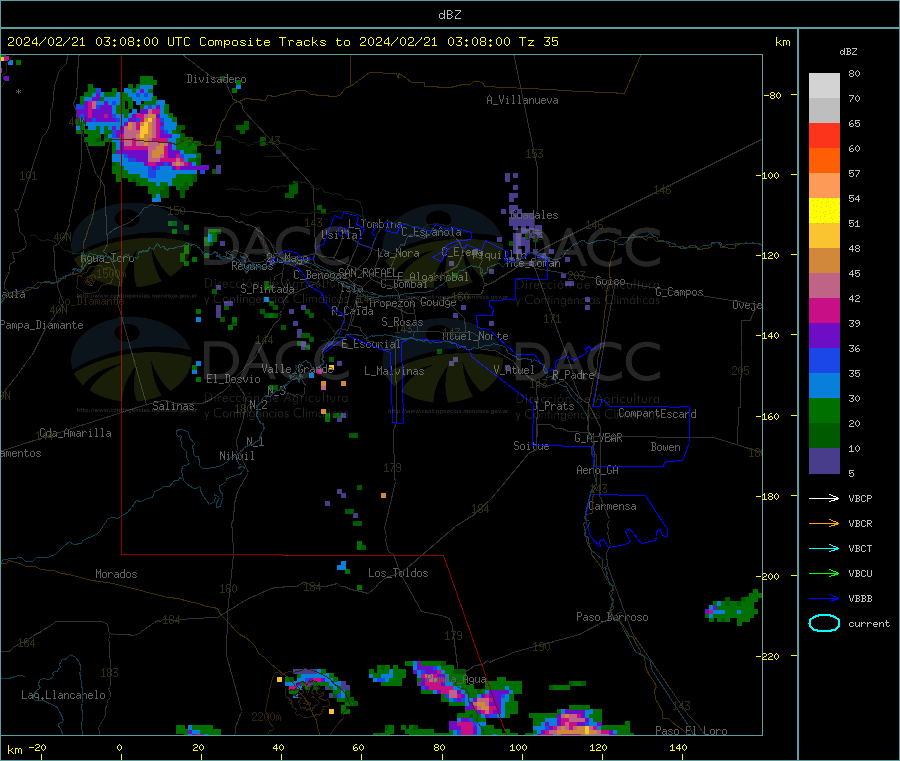Click the Bowen map label

(x=665, y=447)
